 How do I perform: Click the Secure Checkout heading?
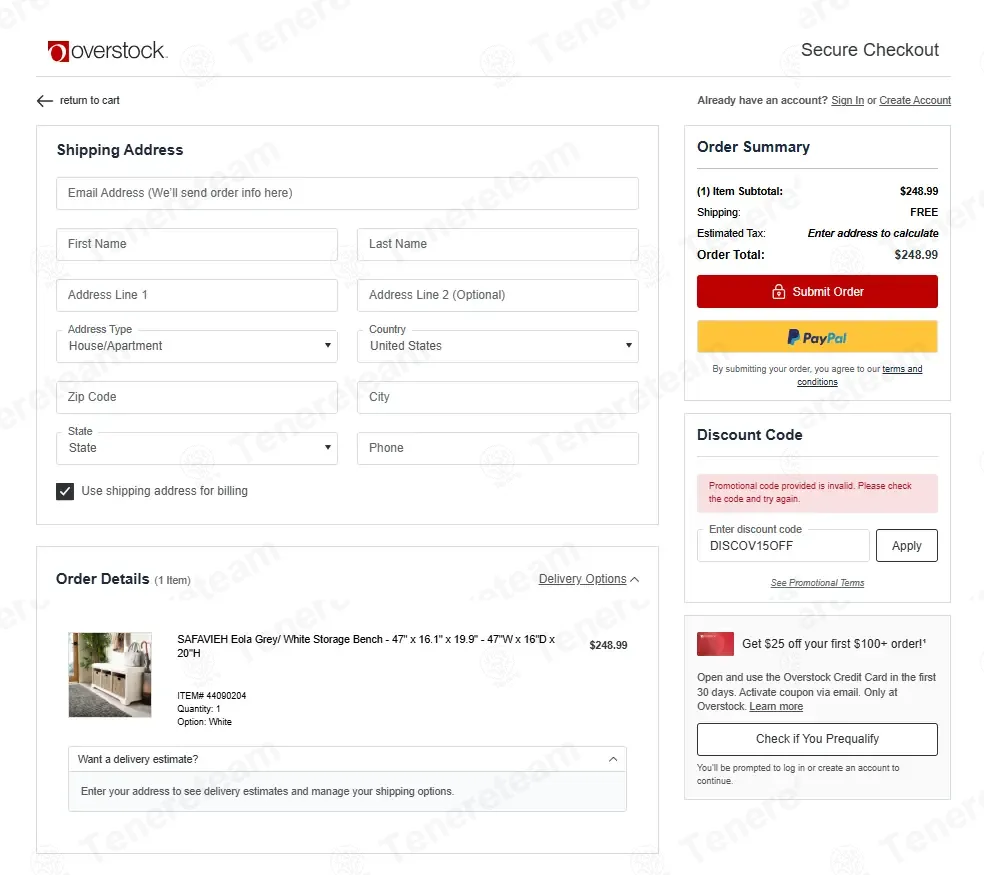870,50
